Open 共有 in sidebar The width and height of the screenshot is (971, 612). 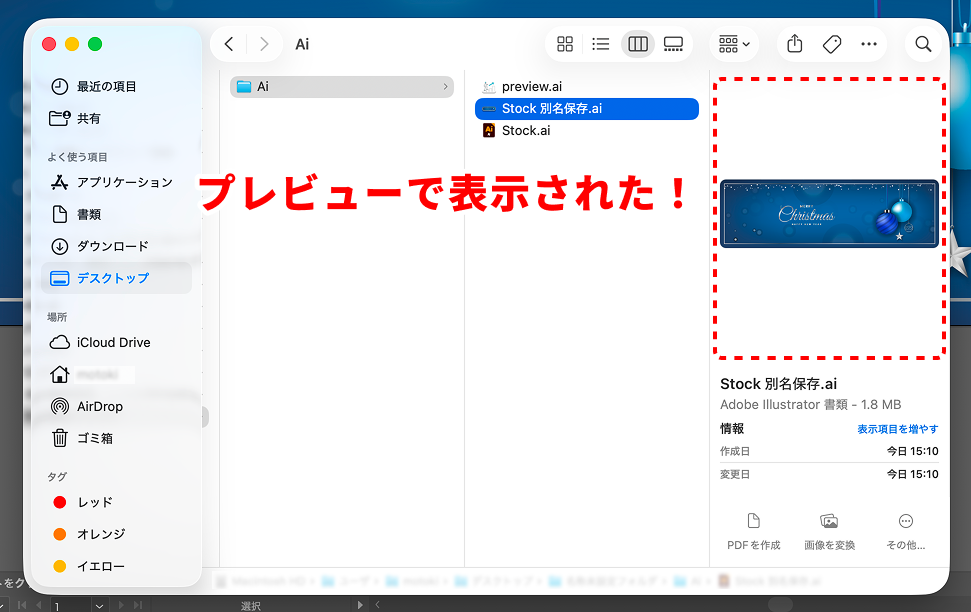coord(116,118)
